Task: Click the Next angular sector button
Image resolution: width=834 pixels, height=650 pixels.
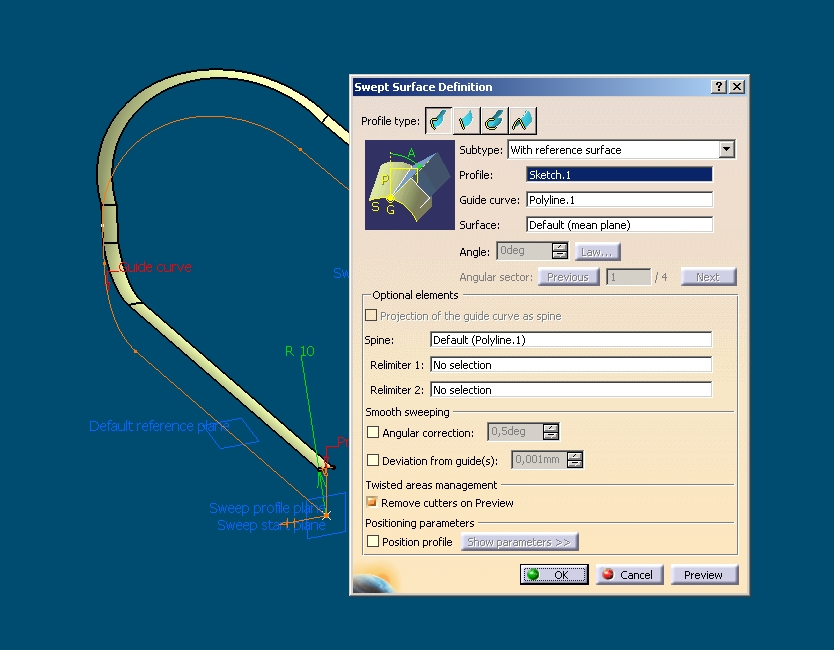Action: click(708, 277)
